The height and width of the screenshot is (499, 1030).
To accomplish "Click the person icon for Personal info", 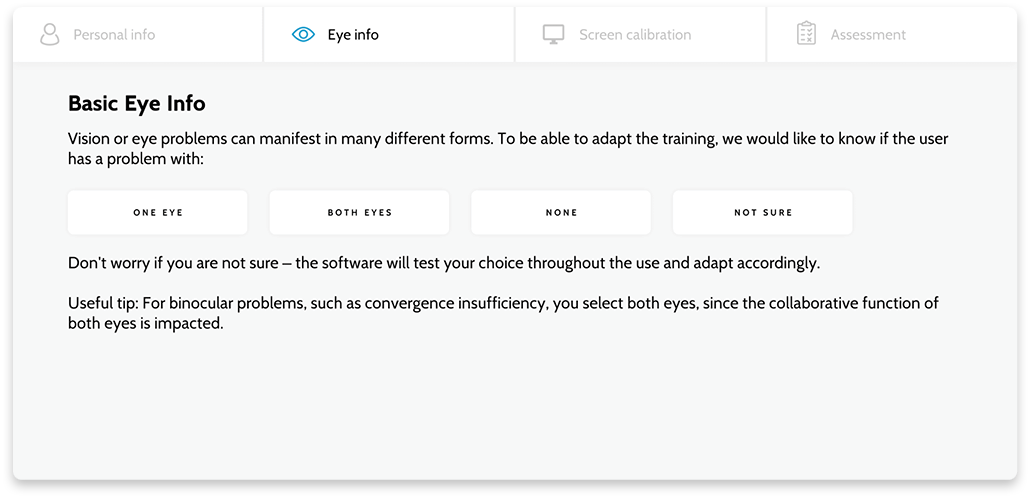I will tap(50, 34).
